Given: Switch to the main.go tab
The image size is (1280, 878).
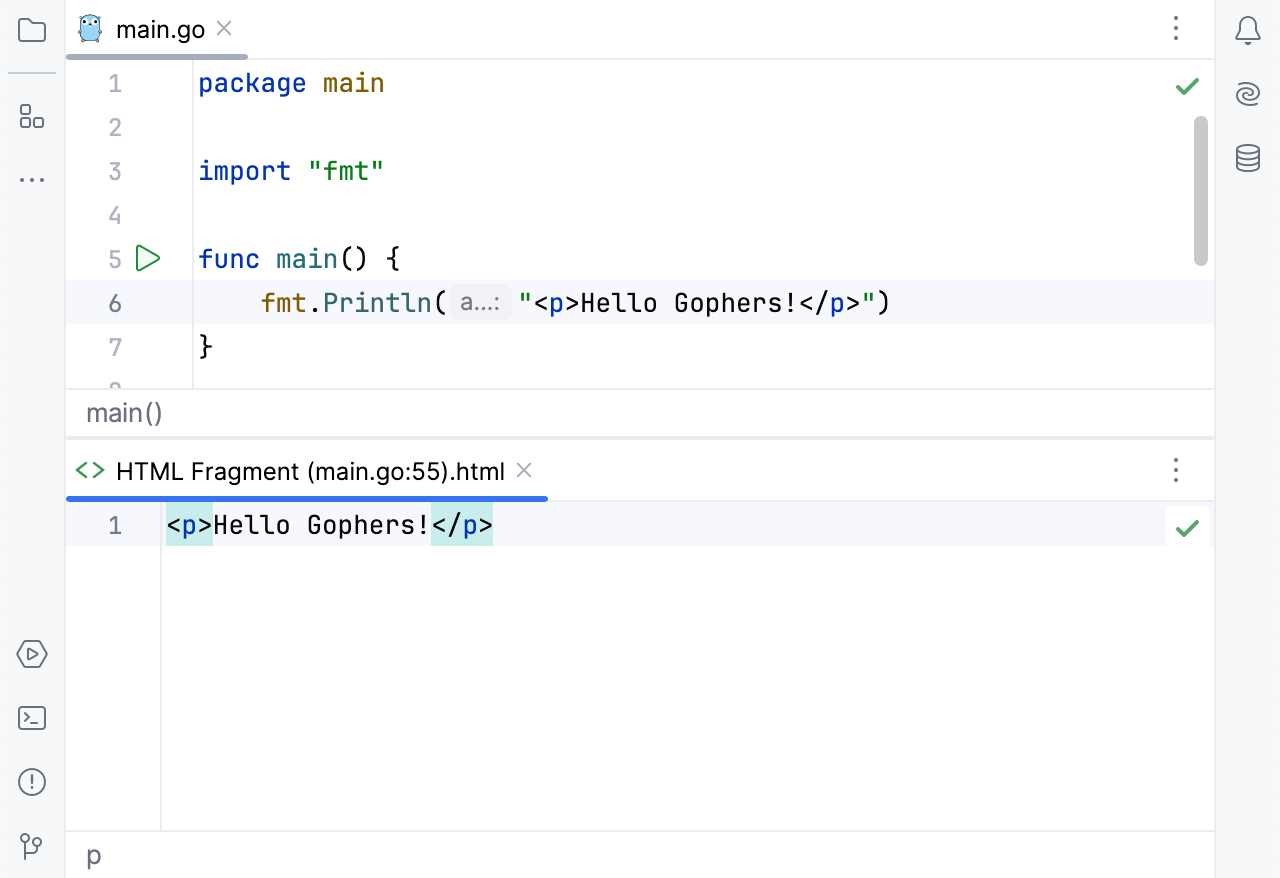Looking at the screenshot, I should [160, 29].
